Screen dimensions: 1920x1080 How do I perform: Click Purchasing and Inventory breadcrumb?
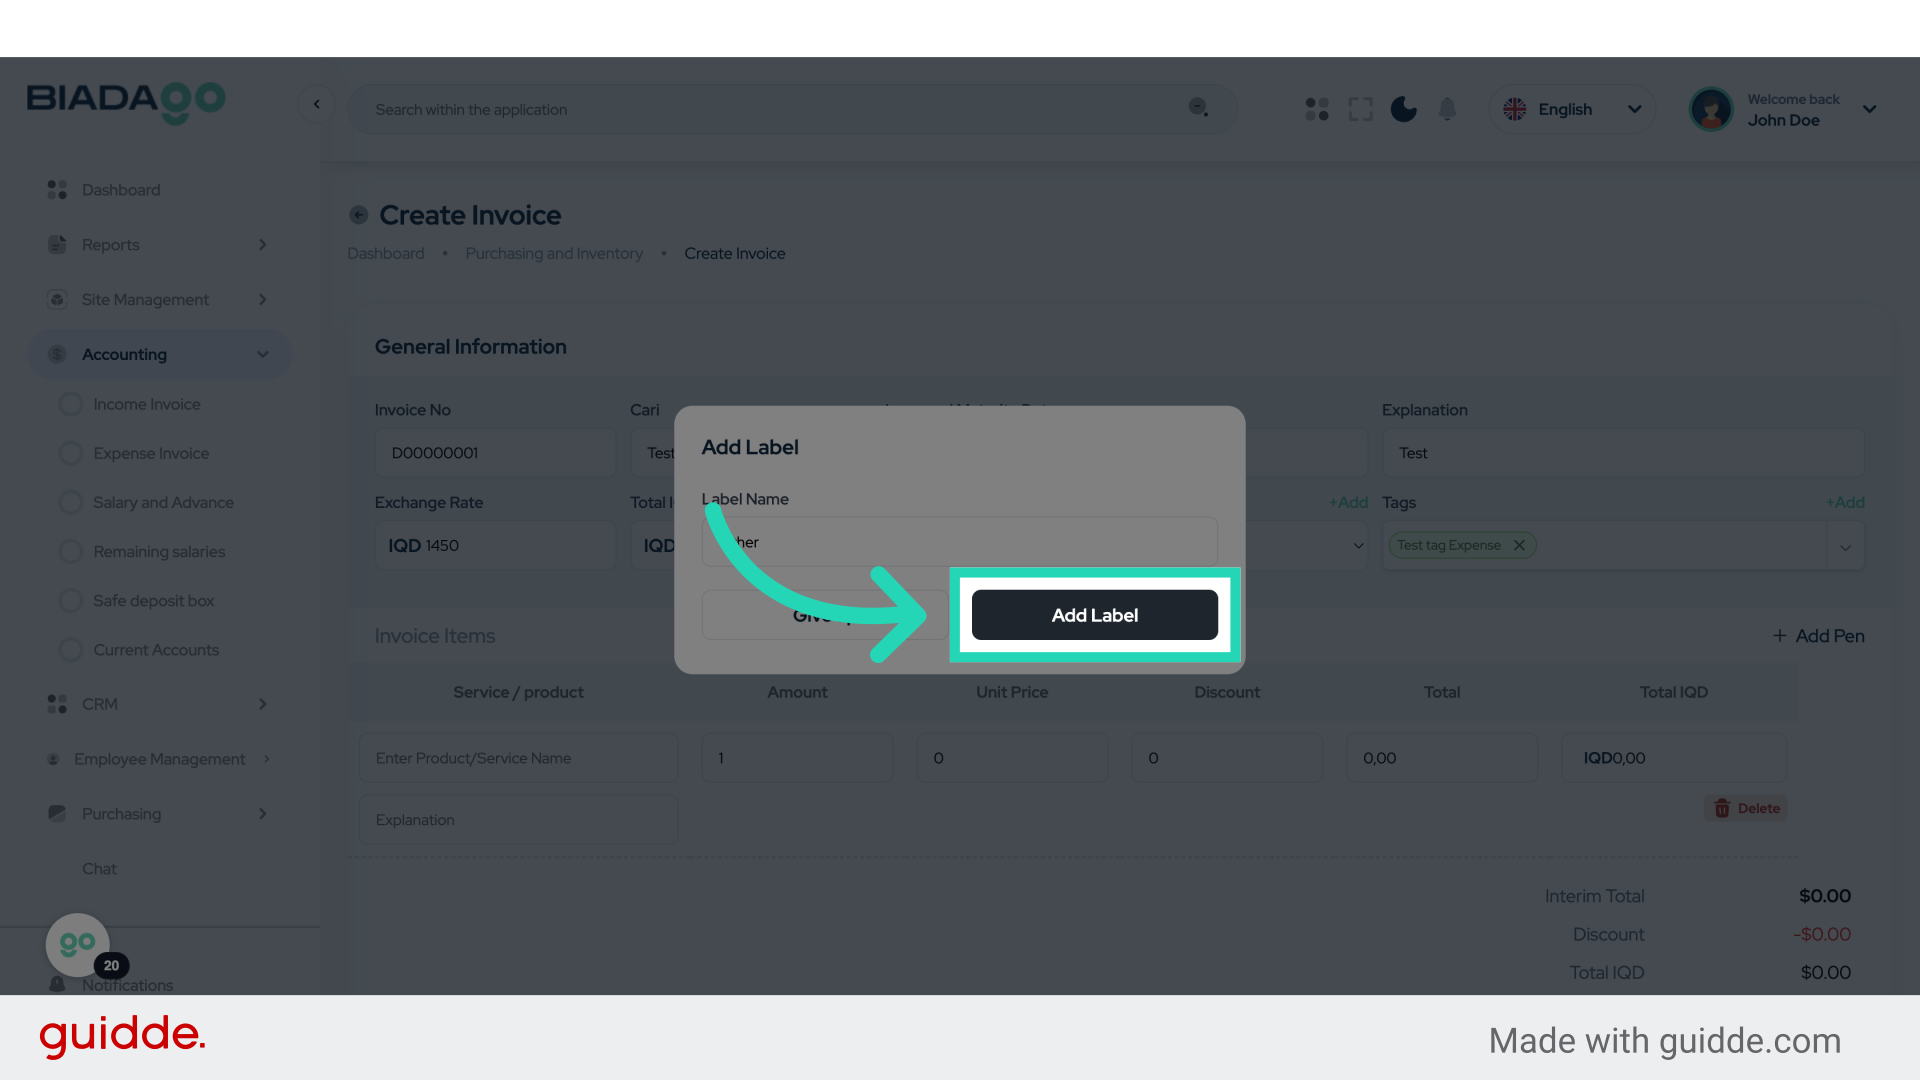click(554, 254)
